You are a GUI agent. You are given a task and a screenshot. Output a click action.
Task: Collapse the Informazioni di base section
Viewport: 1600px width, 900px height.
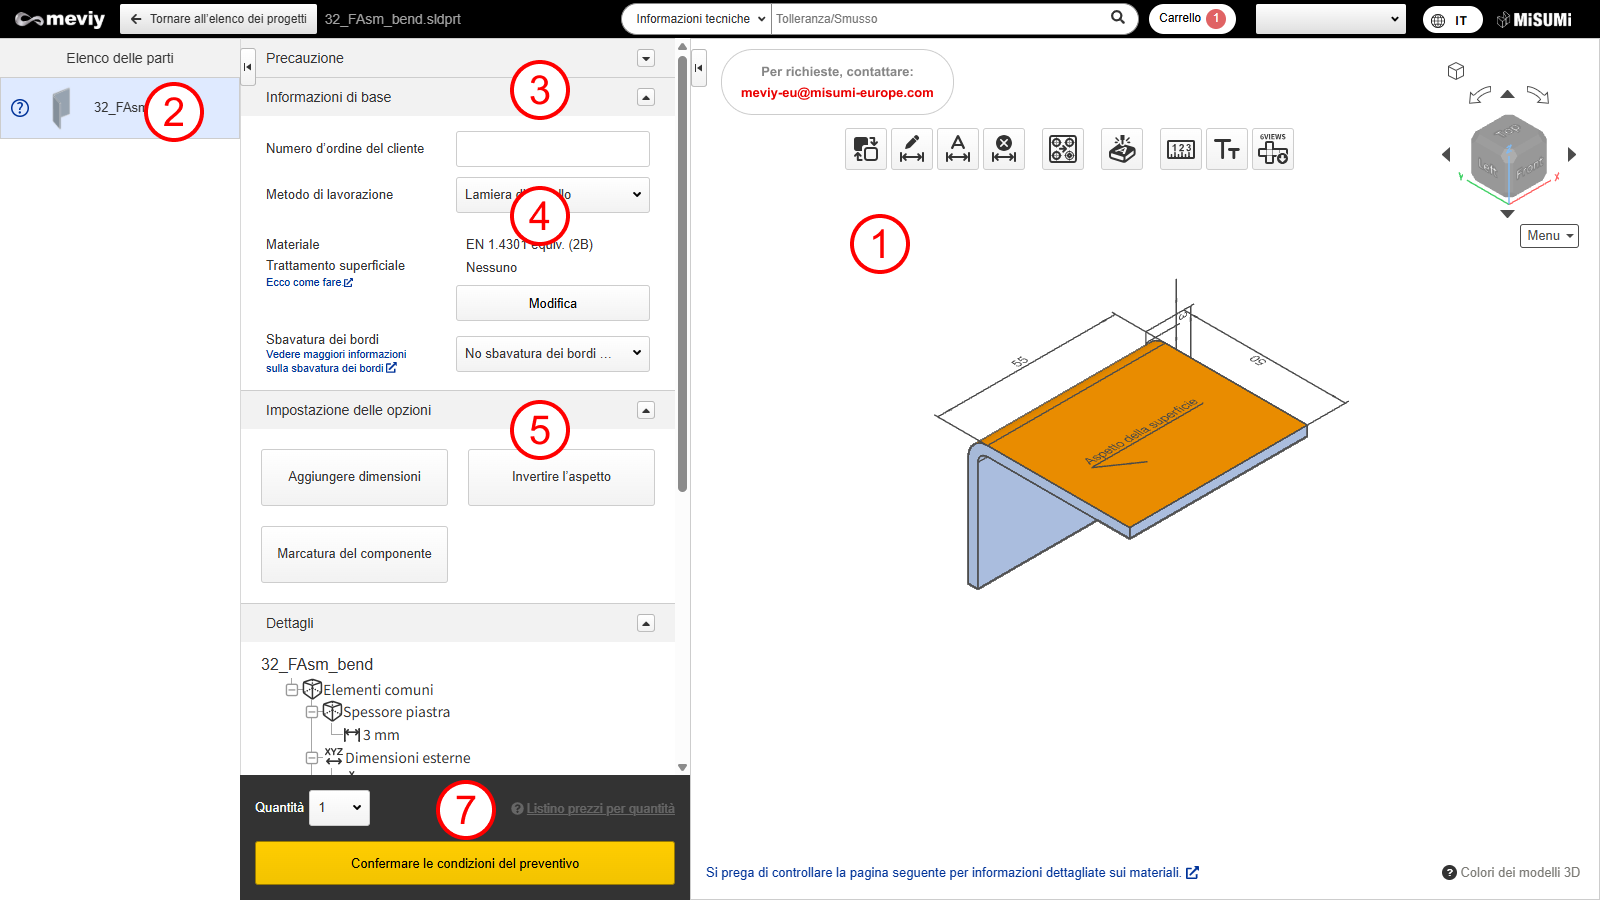coord(646,97)
